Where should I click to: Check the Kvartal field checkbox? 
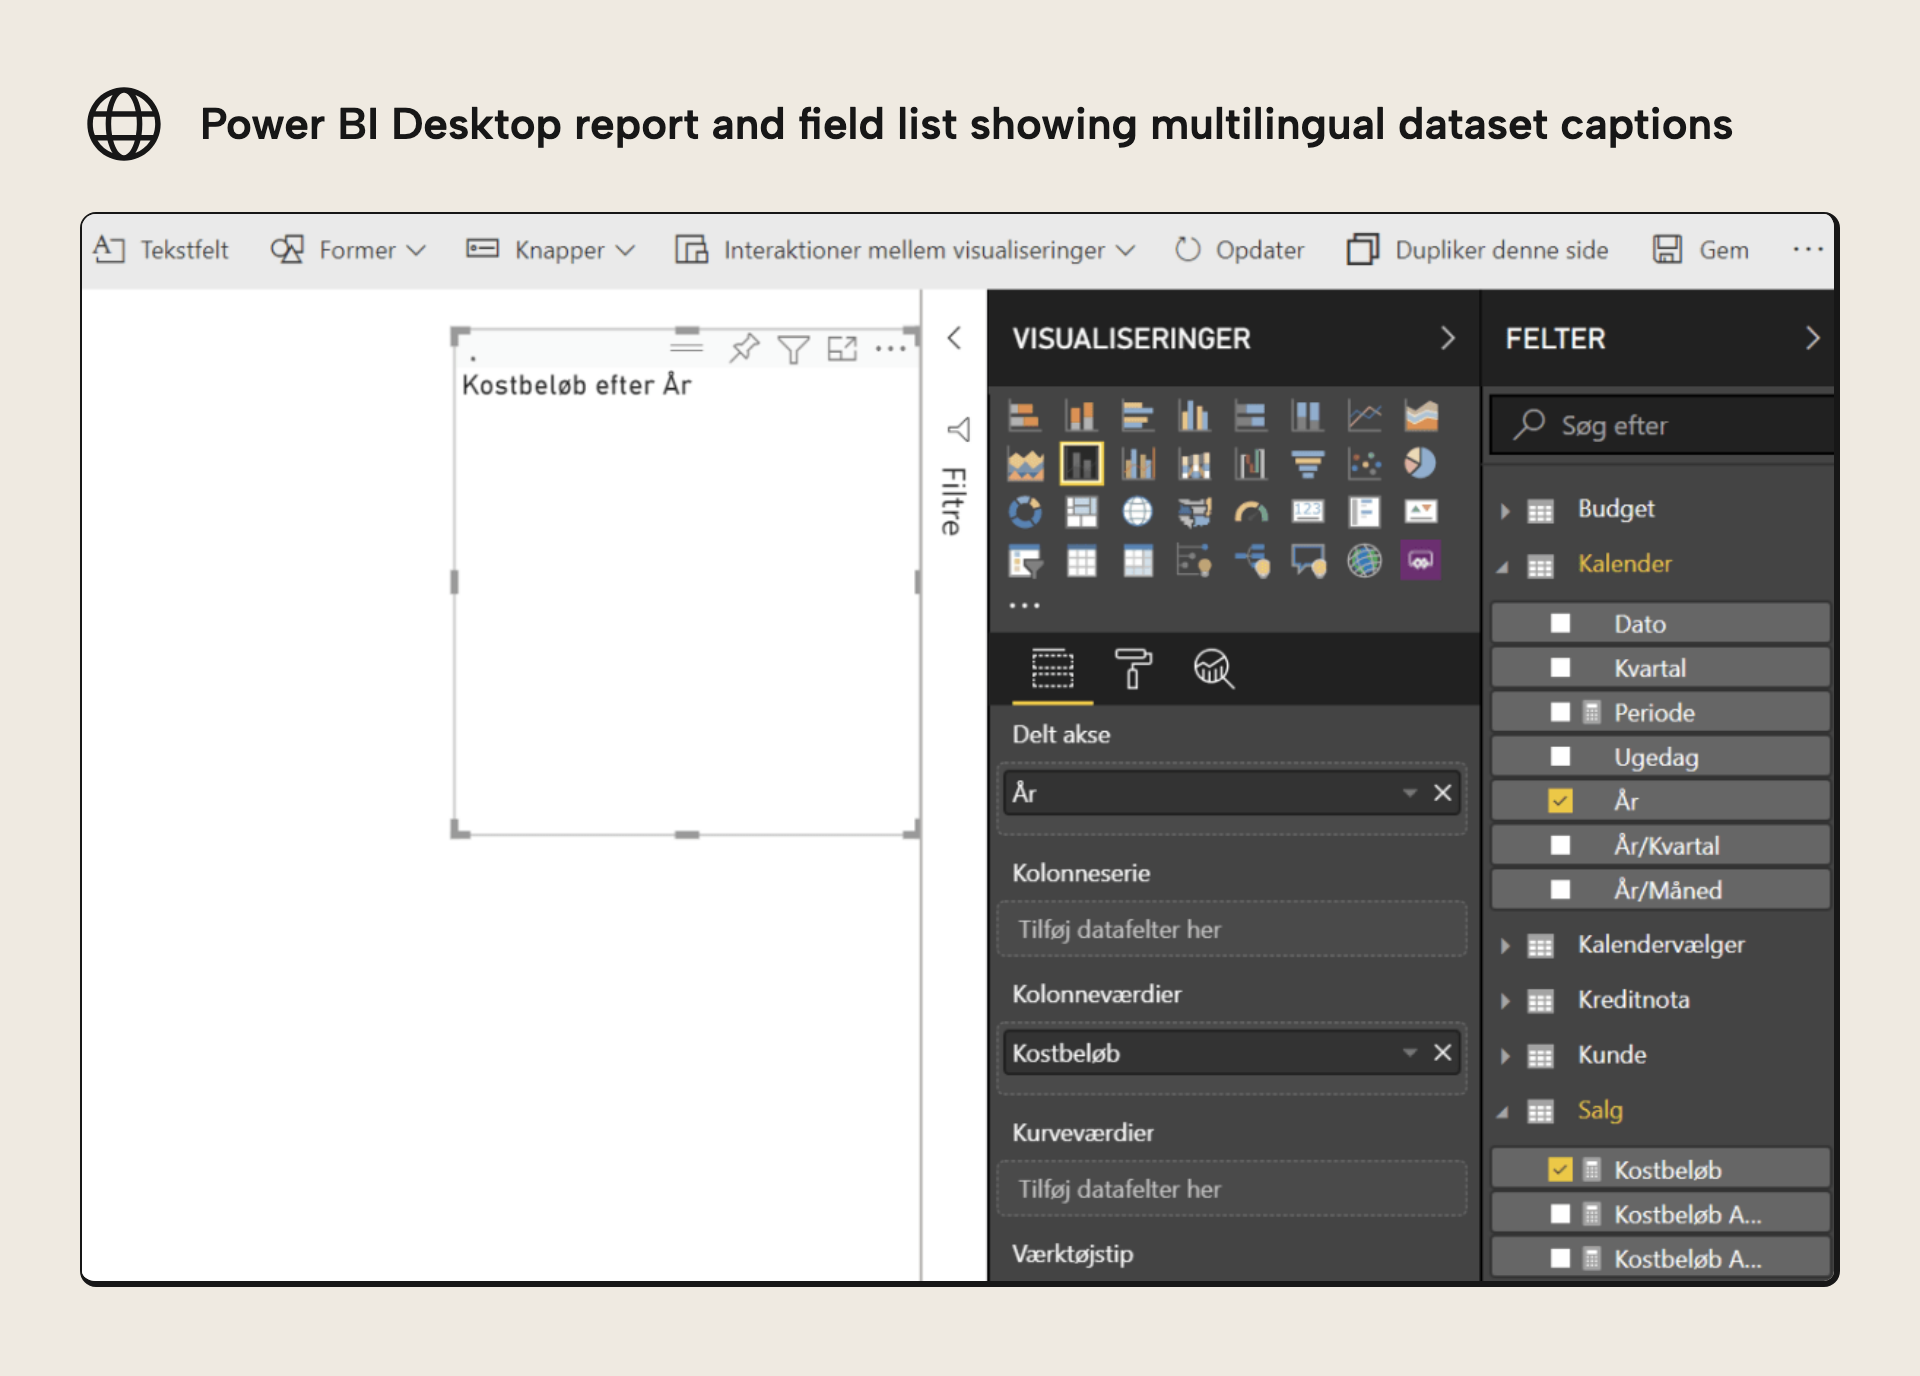1560,668
